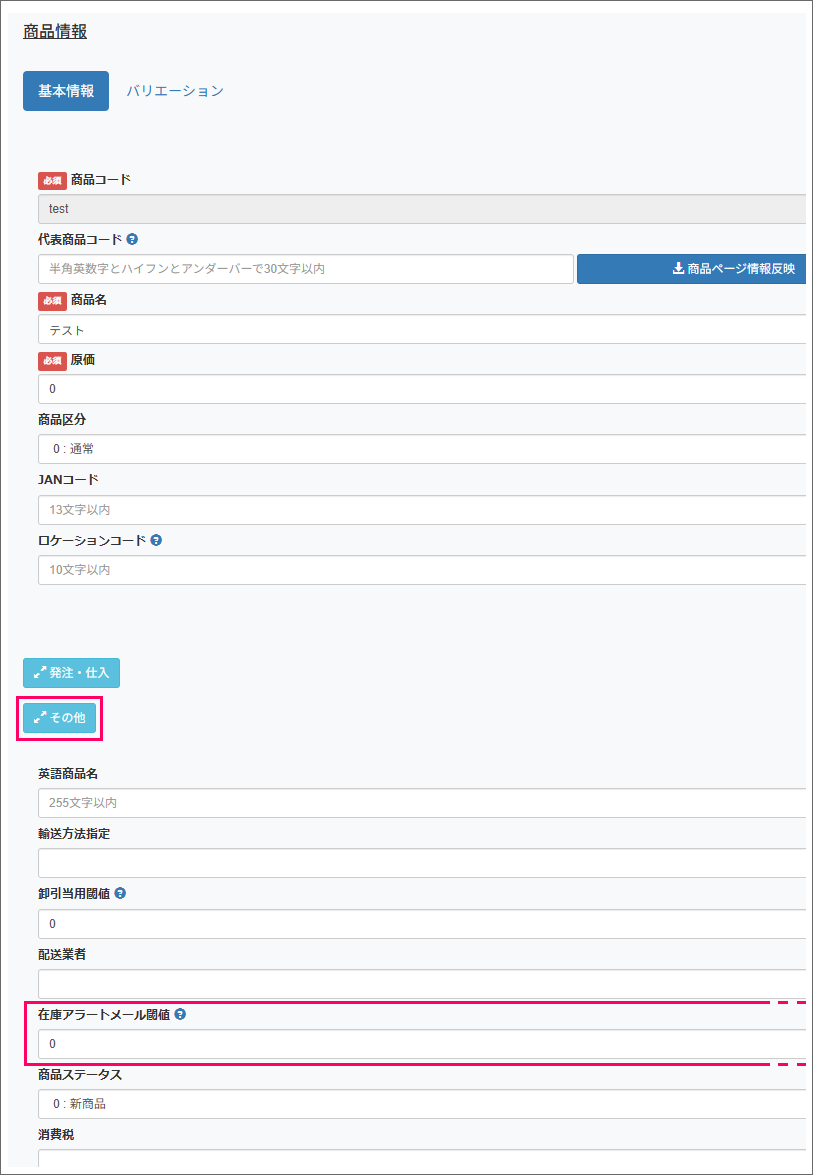This screenshot has width=813, height=1175.
Task: Click the 配送業者 input field
Action: [420, 983]
